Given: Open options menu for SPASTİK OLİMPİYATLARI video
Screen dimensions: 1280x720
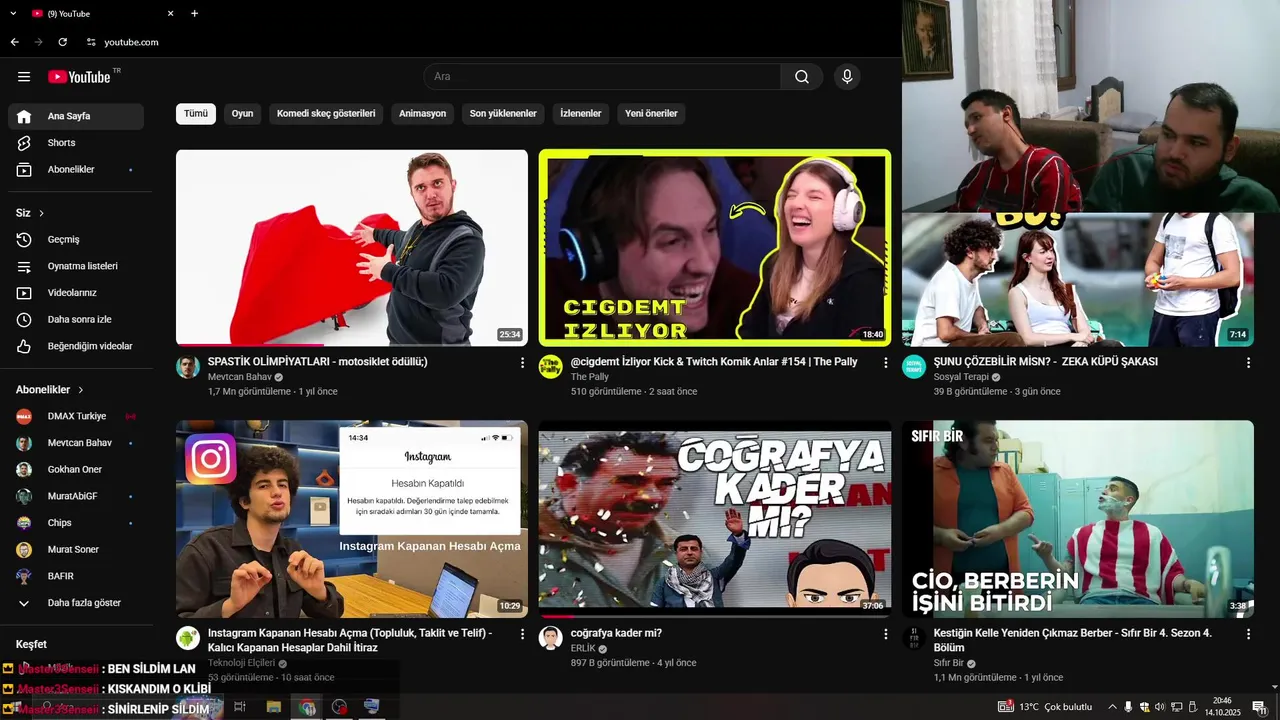Looking at the screenshot, I should pos(522,363).
